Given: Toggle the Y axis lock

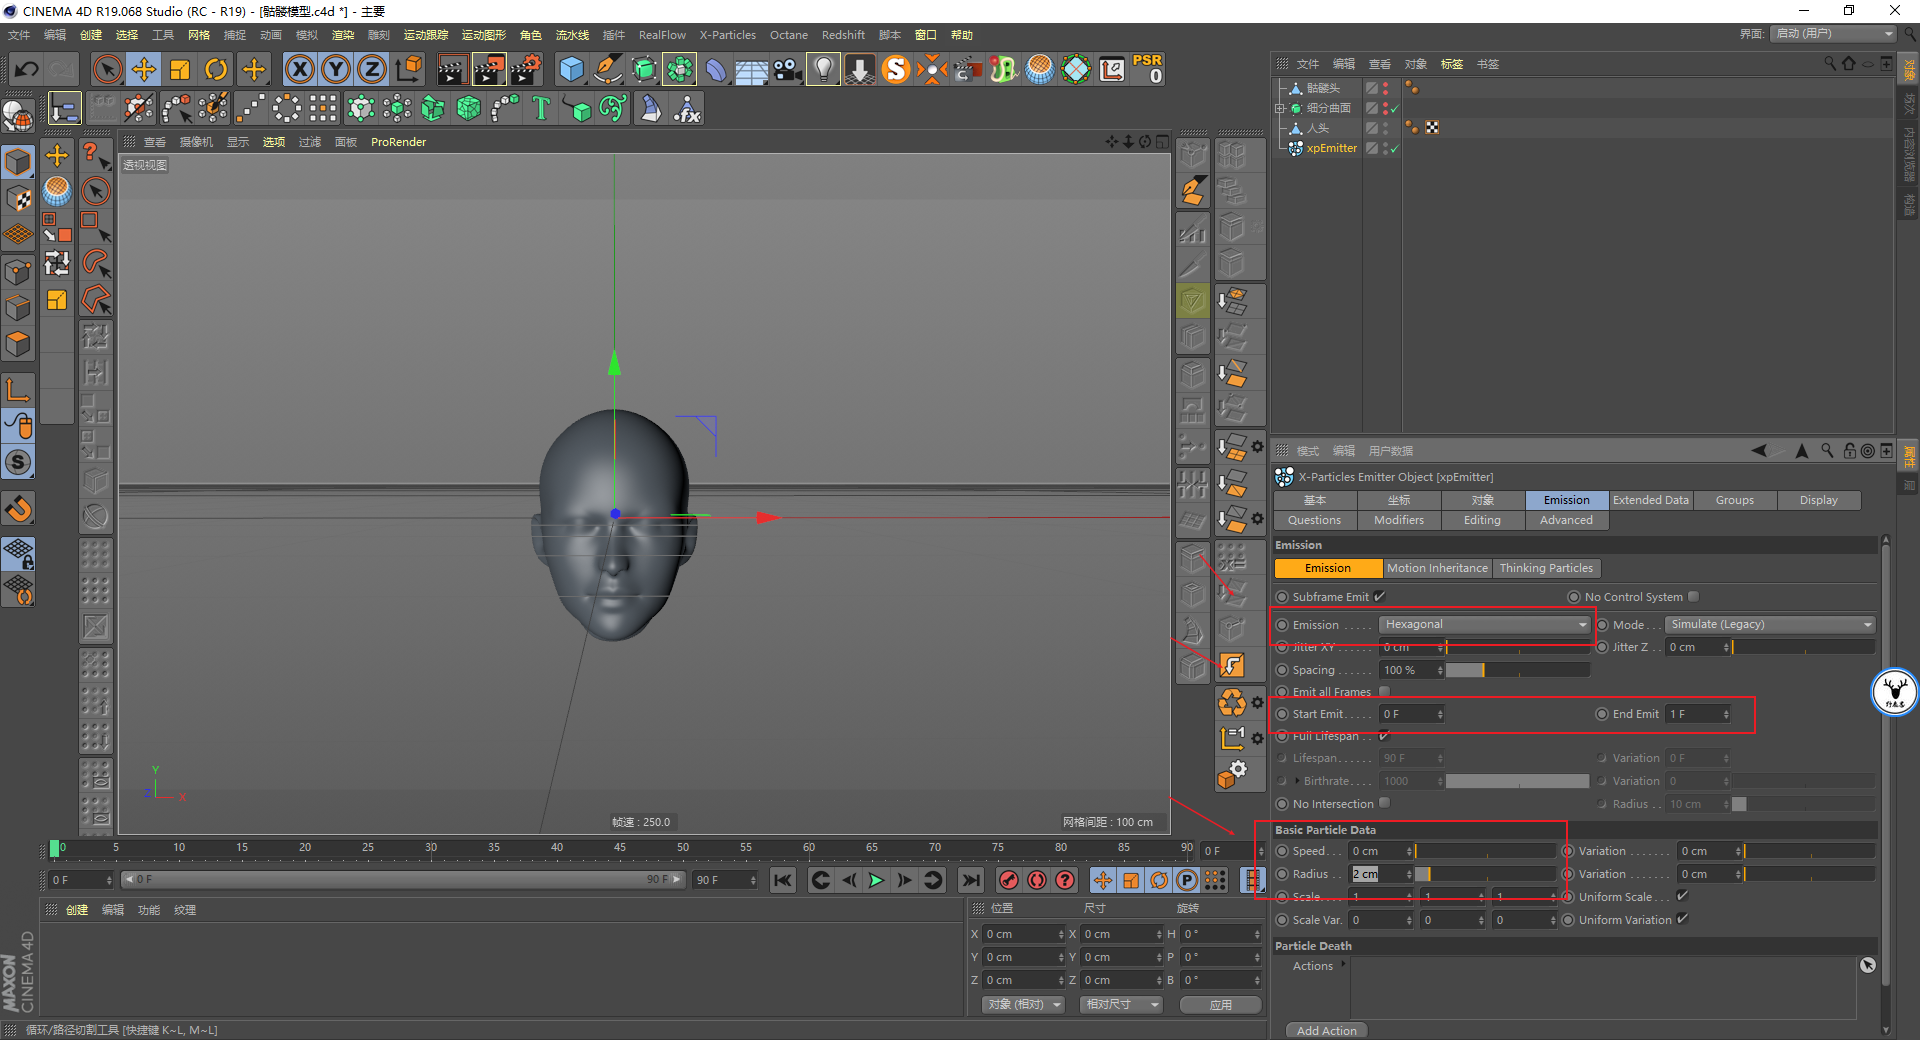Looking at the screenshot, I should 336,69.
